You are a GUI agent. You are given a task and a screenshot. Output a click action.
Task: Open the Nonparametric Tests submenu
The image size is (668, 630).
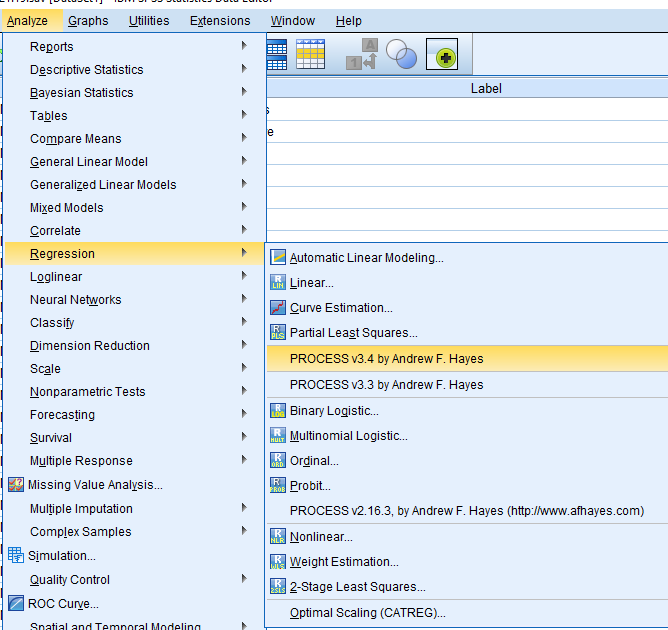click(135, 391)
